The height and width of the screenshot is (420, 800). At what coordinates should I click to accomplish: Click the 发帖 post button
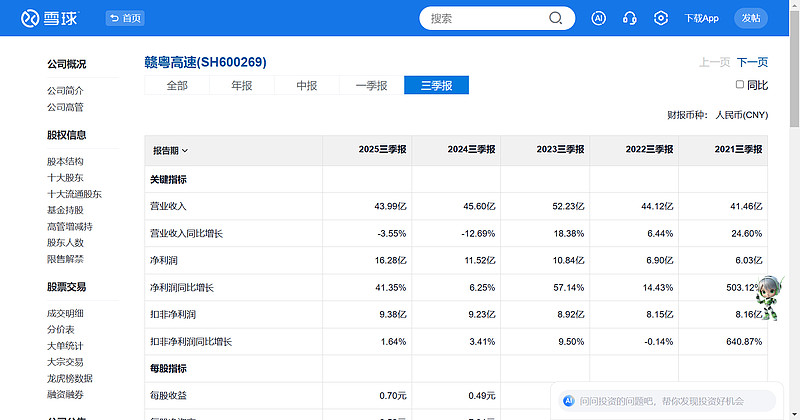click(x=751, y=18)
